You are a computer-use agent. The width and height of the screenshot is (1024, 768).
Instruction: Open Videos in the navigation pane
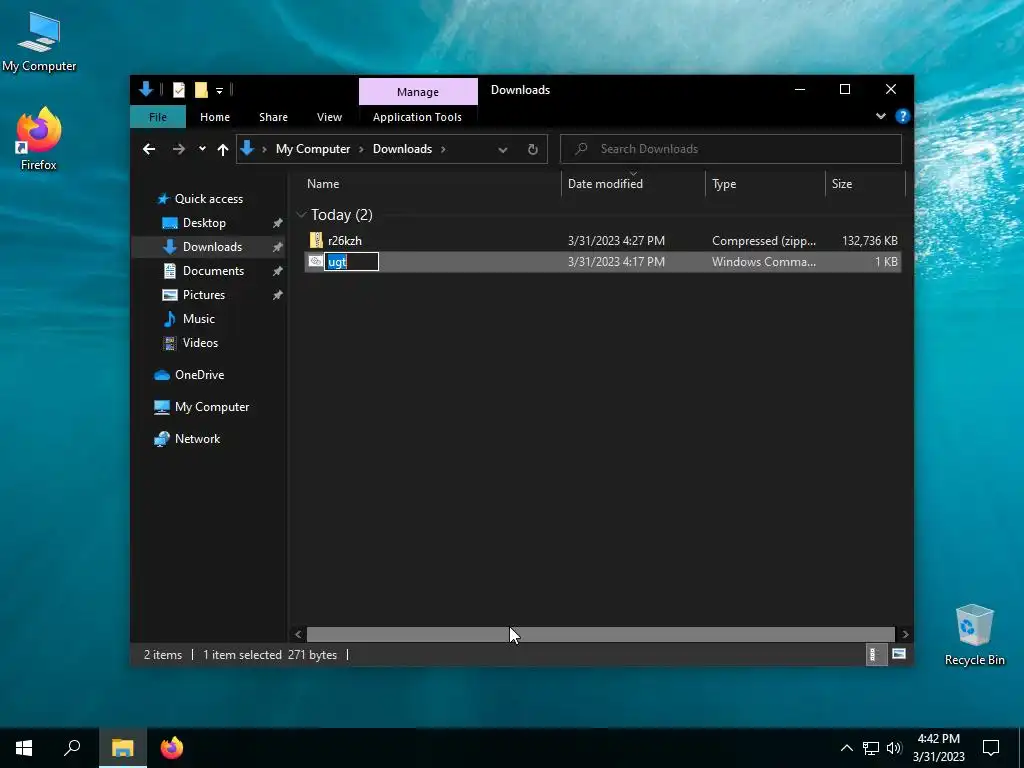click(x=200, y=343)
